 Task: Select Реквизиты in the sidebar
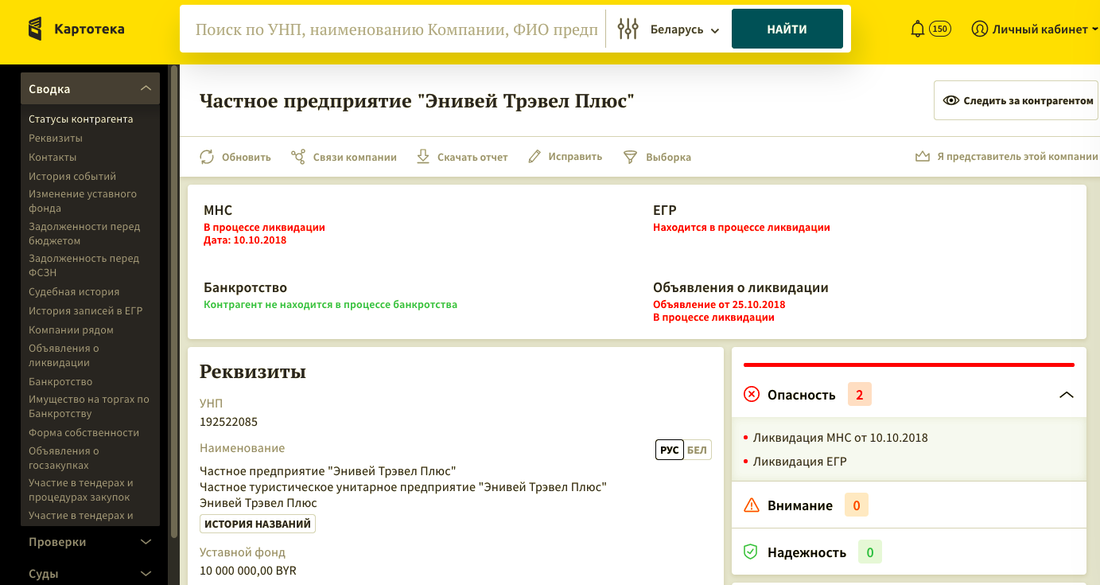pos(56,138)
